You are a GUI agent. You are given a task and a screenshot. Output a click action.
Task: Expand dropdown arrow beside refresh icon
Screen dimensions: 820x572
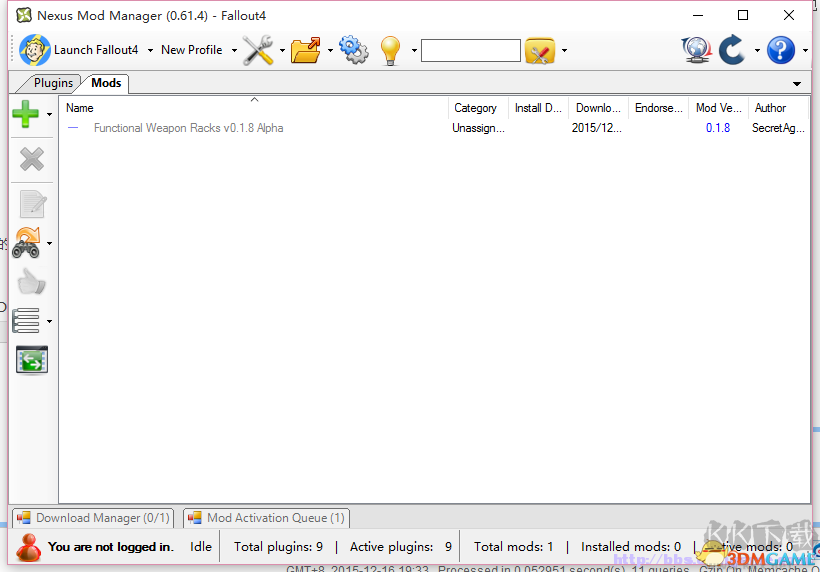click(757, 51)
